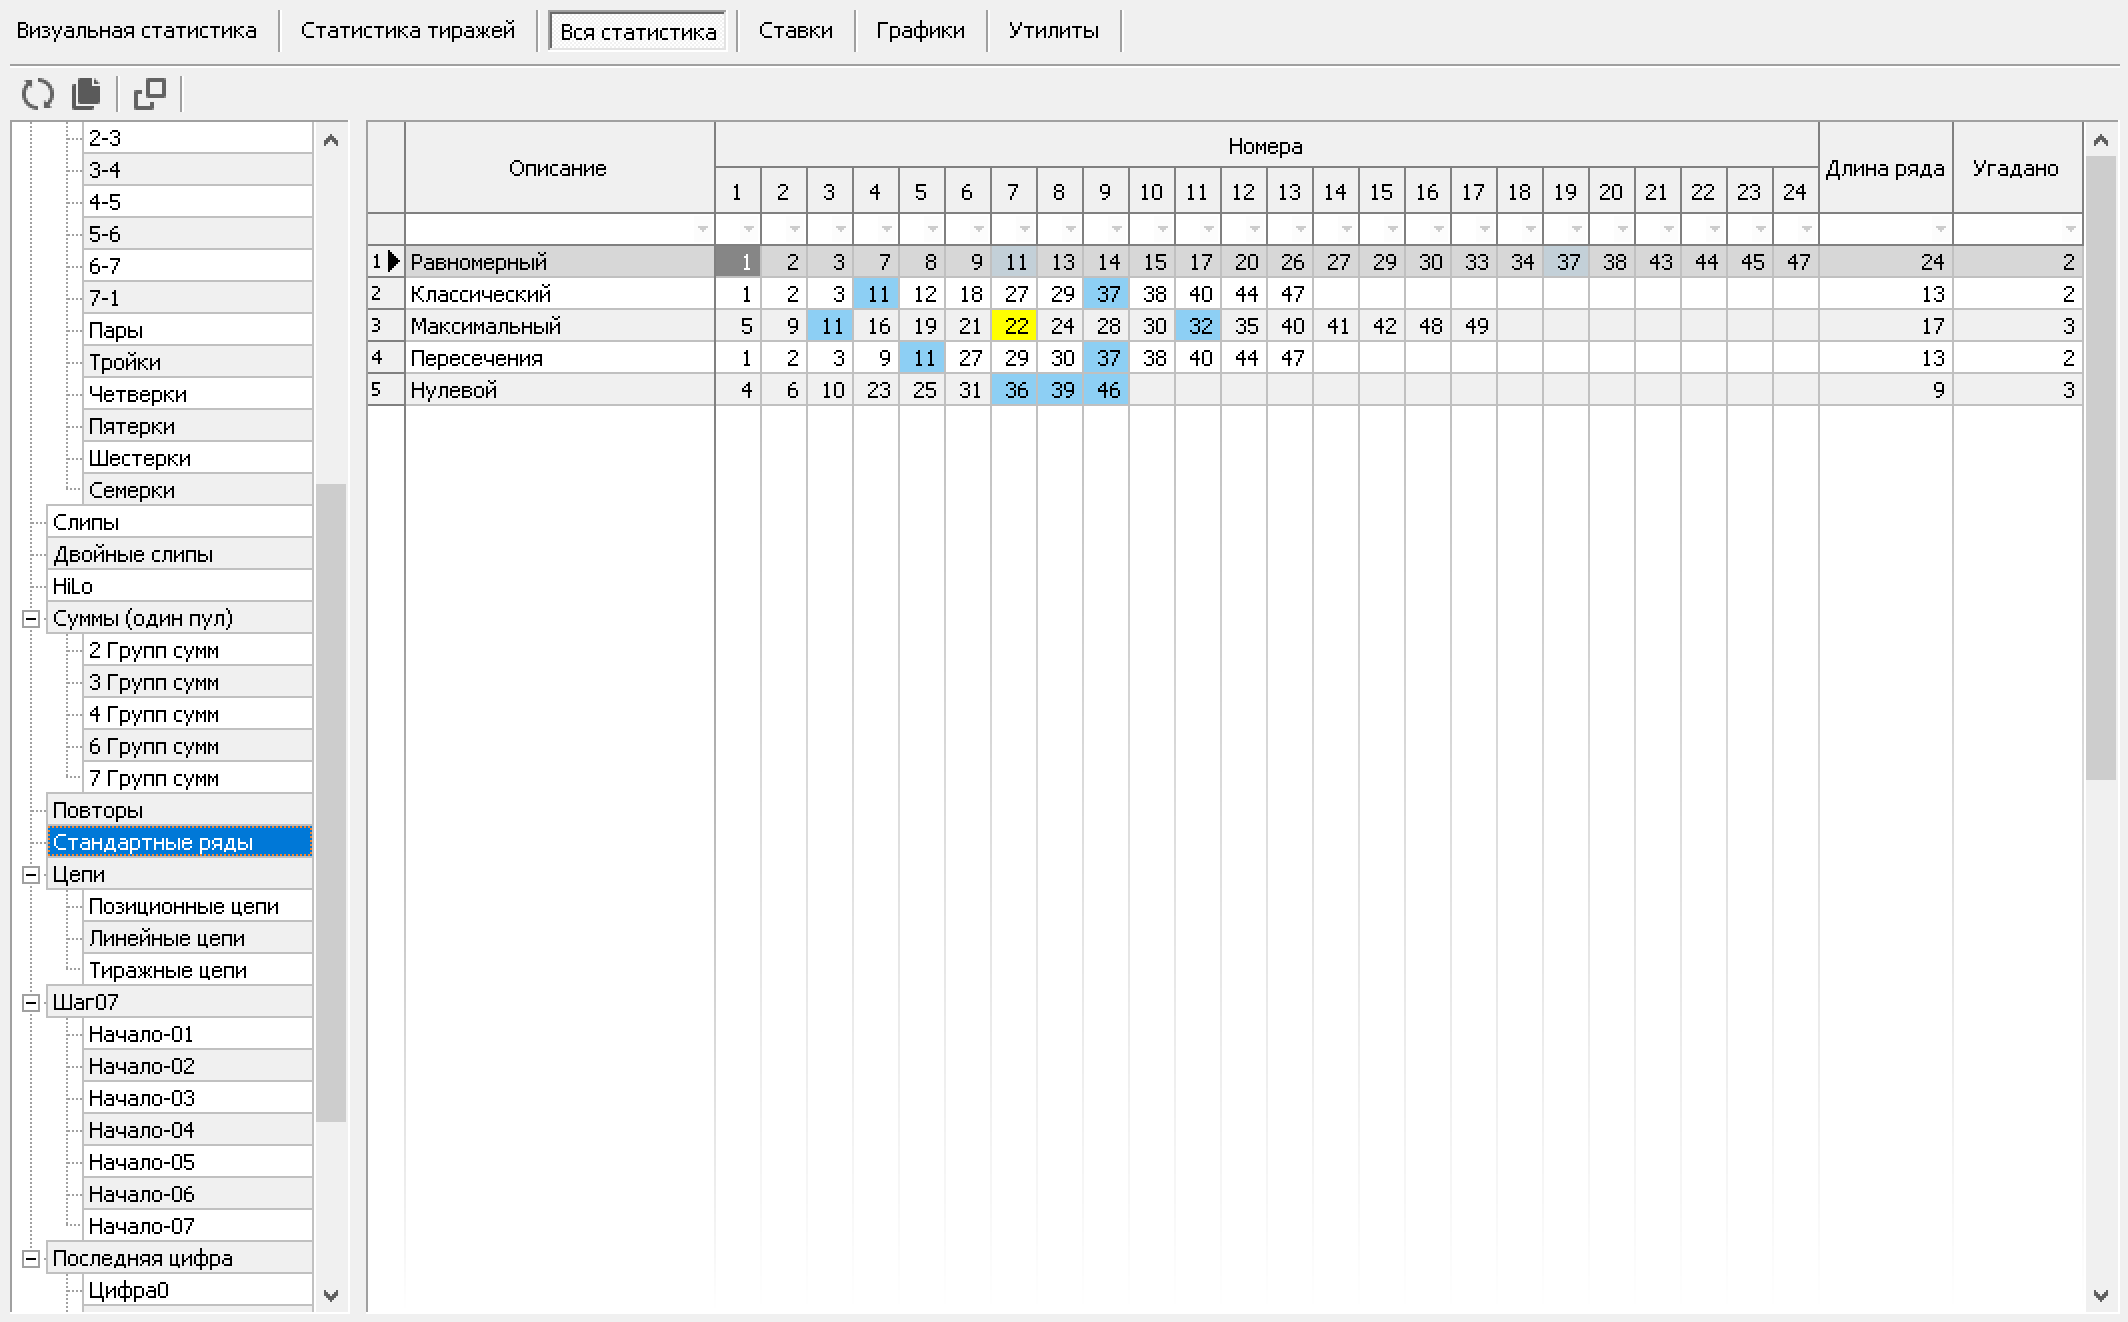Collapse the Последняя цифра node
Viewport: 2128px width, 1322px height.
tap(31, 1259)
